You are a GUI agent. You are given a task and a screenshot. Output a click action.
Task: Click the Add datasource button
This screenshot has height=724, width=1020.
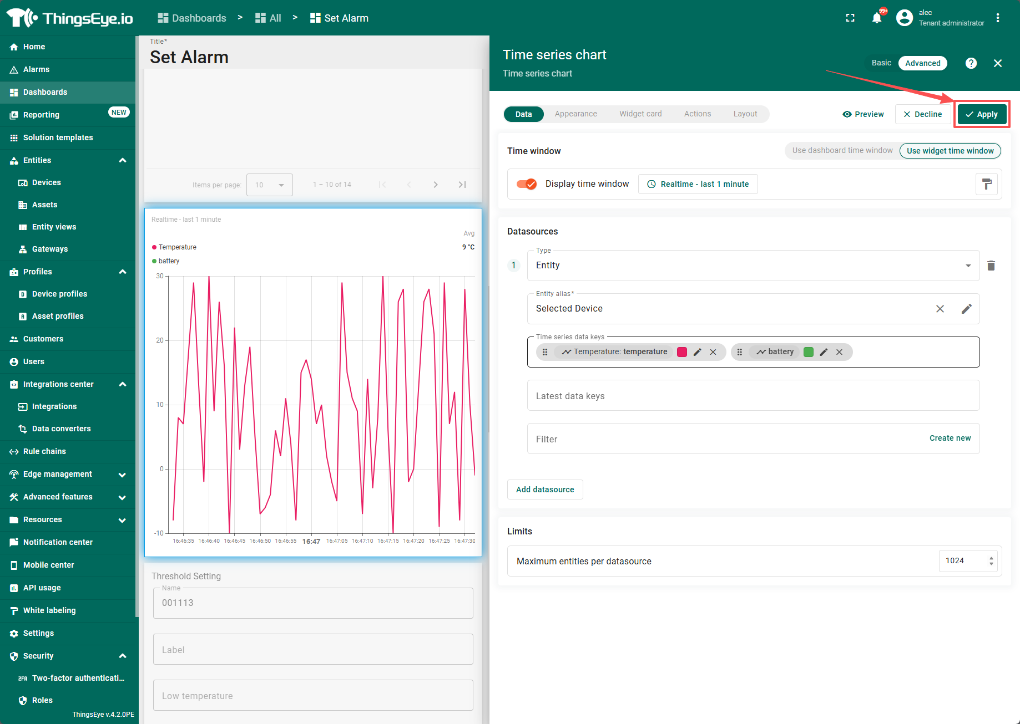[545, 490]
